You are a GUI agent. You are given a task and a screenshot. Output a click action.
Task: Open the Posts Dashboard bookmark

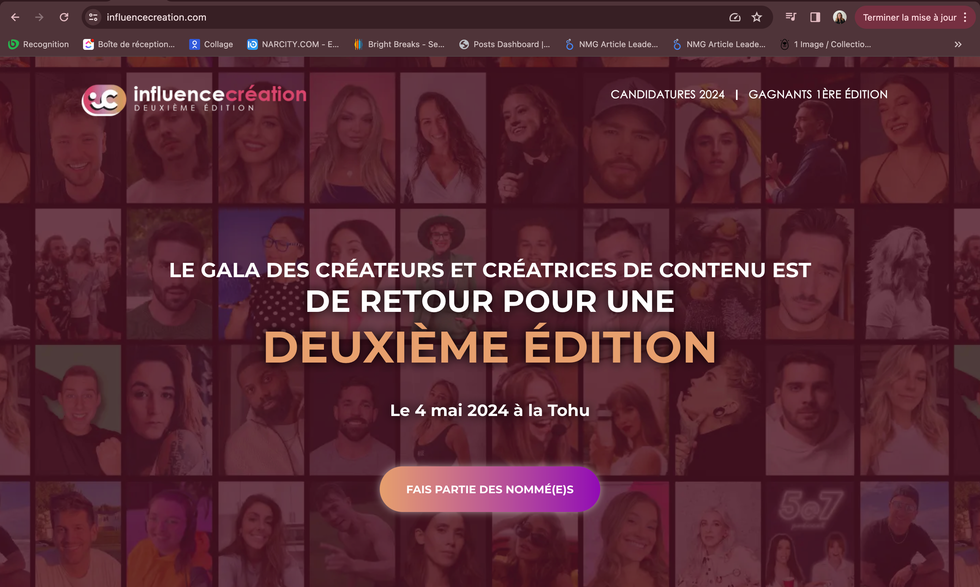(504, 44)
